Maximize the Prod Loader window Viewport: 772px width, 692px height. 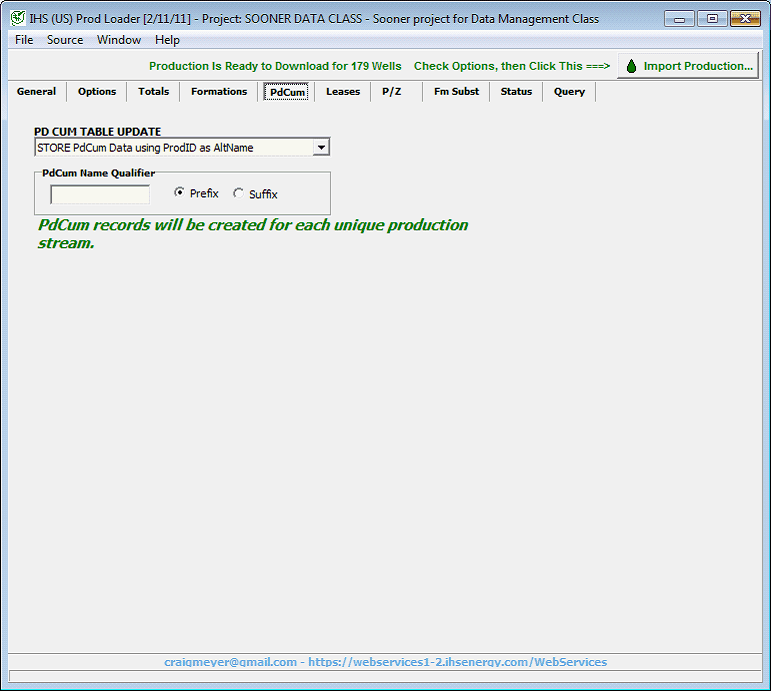point(712,18)
